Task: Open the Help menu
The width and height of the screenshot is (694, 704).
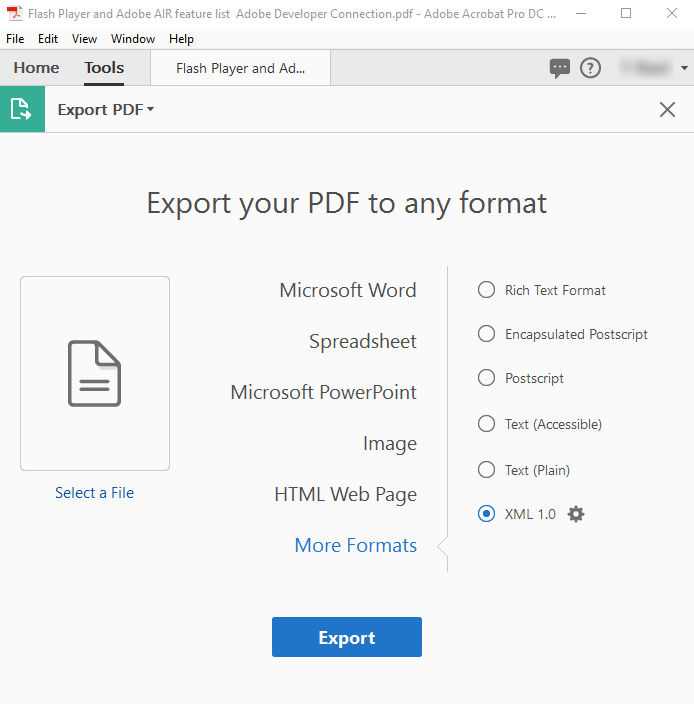Action: pos(181,39)
